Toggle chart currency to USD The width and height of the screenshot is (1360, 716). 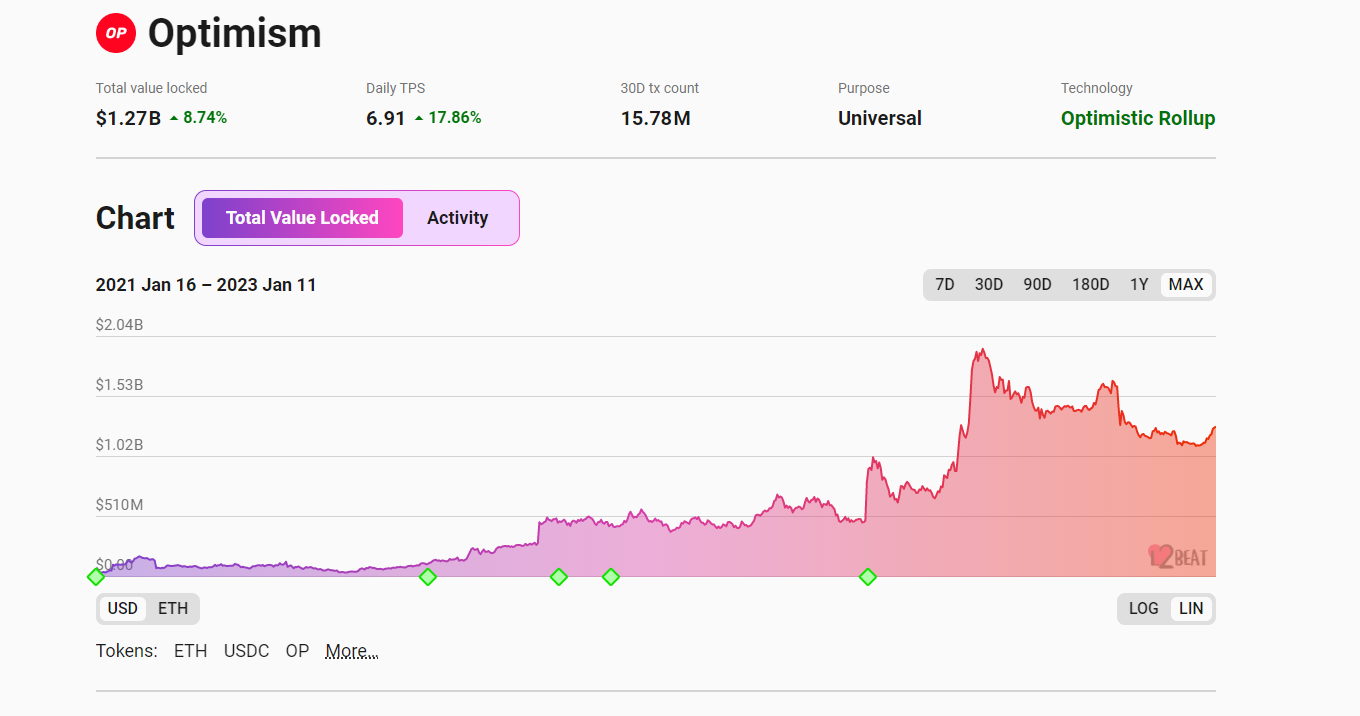point(123,609)
